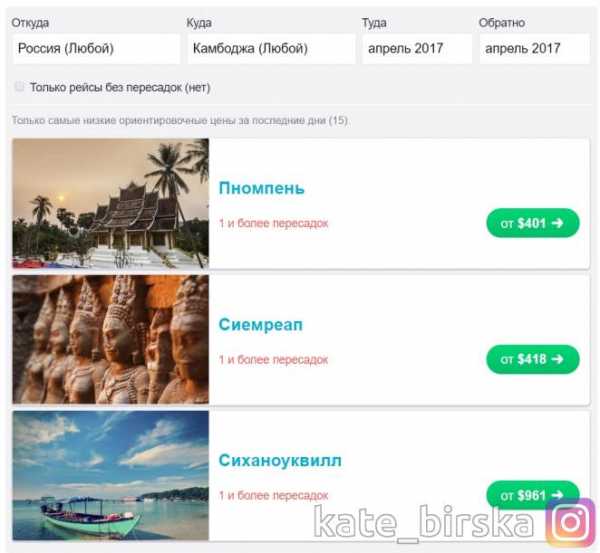
Task: Open the Сиемреап destination link
Action: click(x=261, y=325)
